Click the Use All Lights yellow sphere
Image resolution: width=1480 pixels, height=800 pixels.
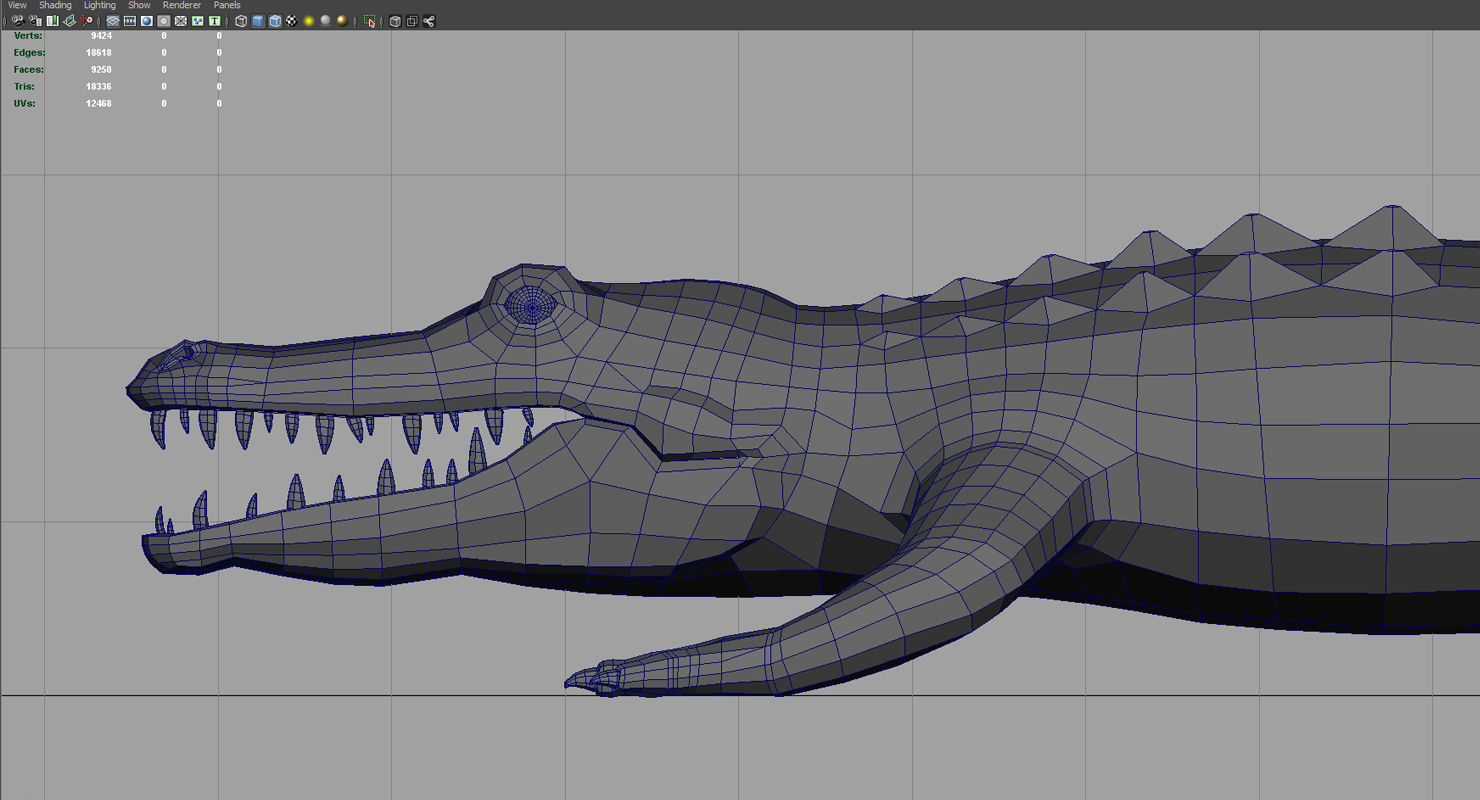tap(308, 21)
